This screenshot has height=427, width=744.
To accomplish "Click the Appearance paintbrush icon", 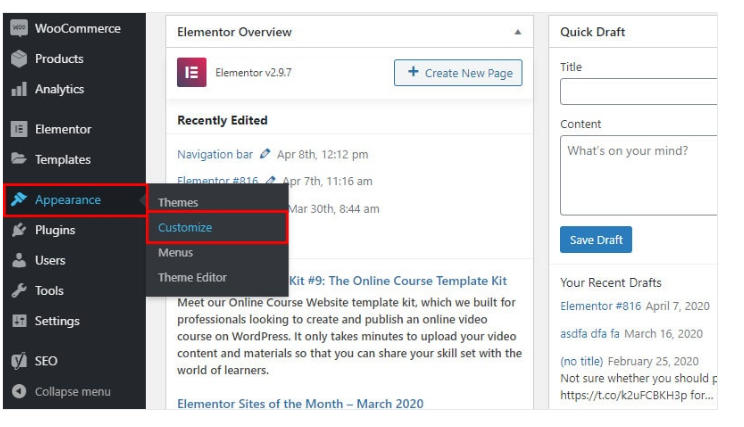I will pyautogui.click(x=19, y=199).
